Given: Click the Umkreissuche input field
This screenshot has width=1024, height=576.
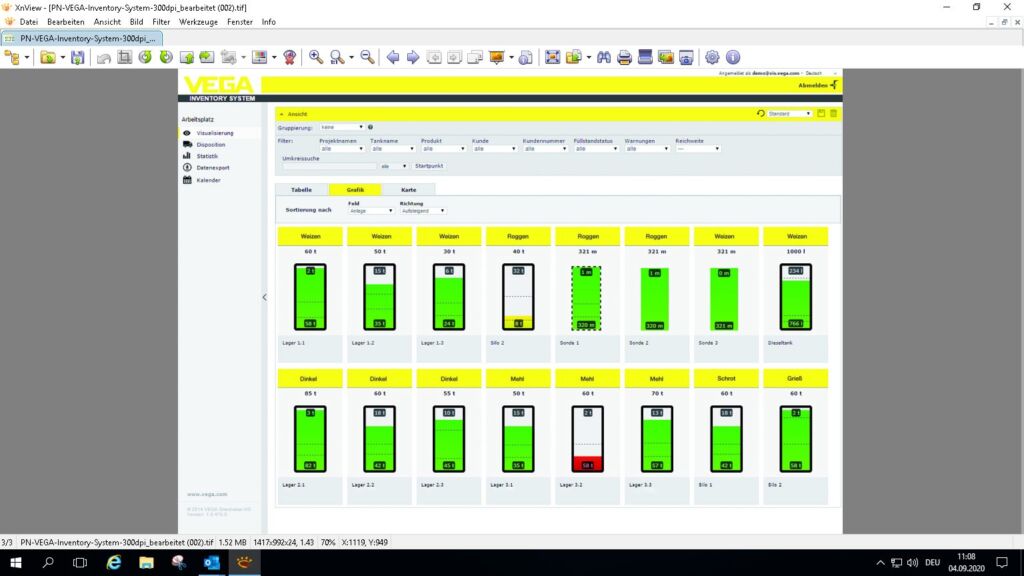Looking at the screenshot, I should click(329, 166).
